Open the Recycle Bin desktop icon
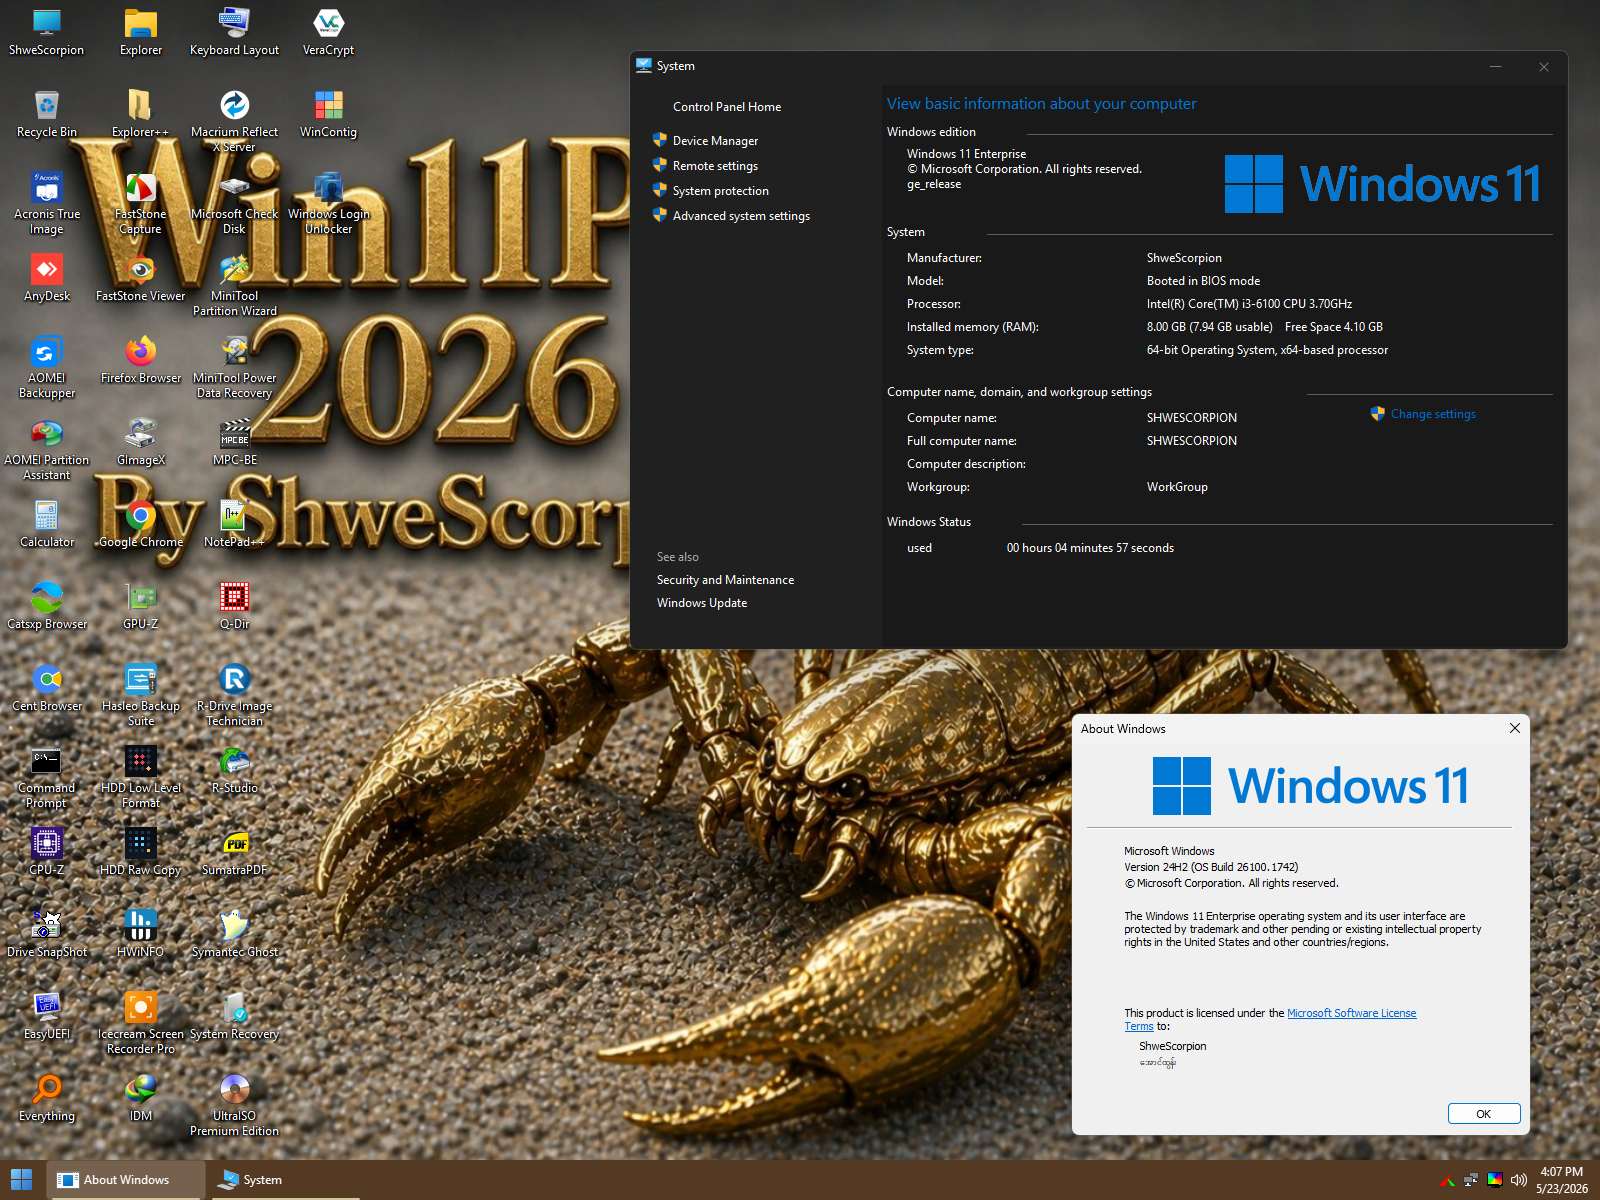The height and width of the screenshot is (1200, 1600). click(47, 115)
